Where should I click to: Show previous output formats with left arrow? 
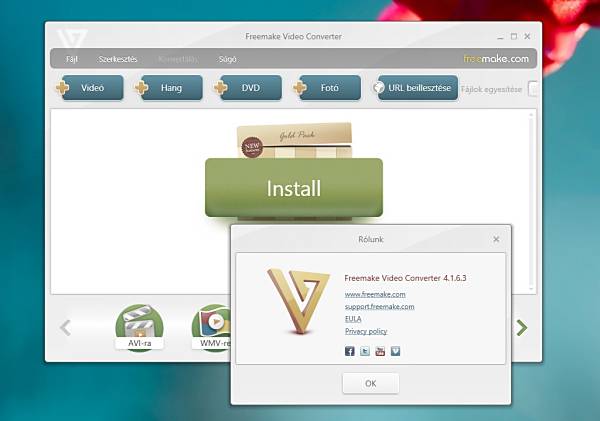point(65,328)
